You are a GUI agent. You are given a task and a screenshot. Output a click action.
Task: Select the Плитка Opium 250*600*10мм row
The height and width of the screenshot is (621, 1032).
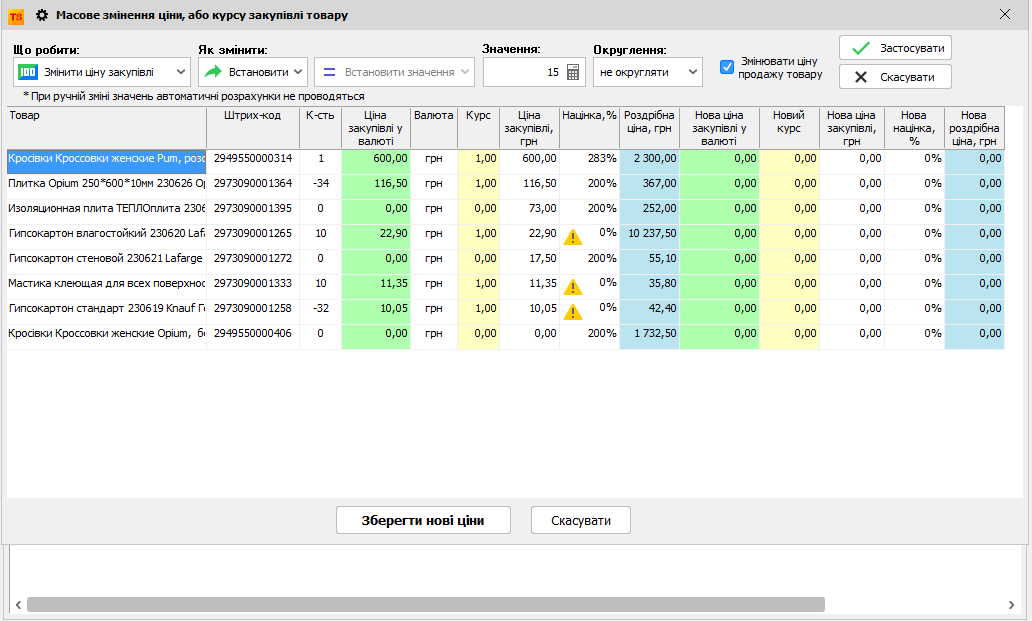(106, 184)
